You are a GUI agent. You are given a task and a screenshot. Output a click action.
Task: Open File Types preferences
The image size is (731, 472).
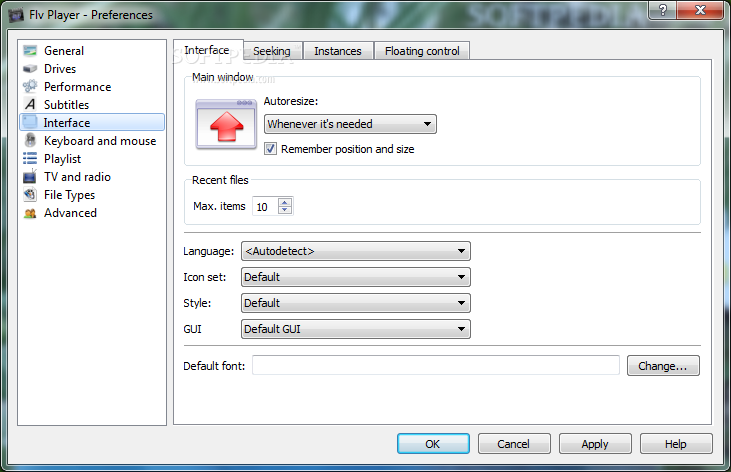pyautogui.click(x=69, y=194)
